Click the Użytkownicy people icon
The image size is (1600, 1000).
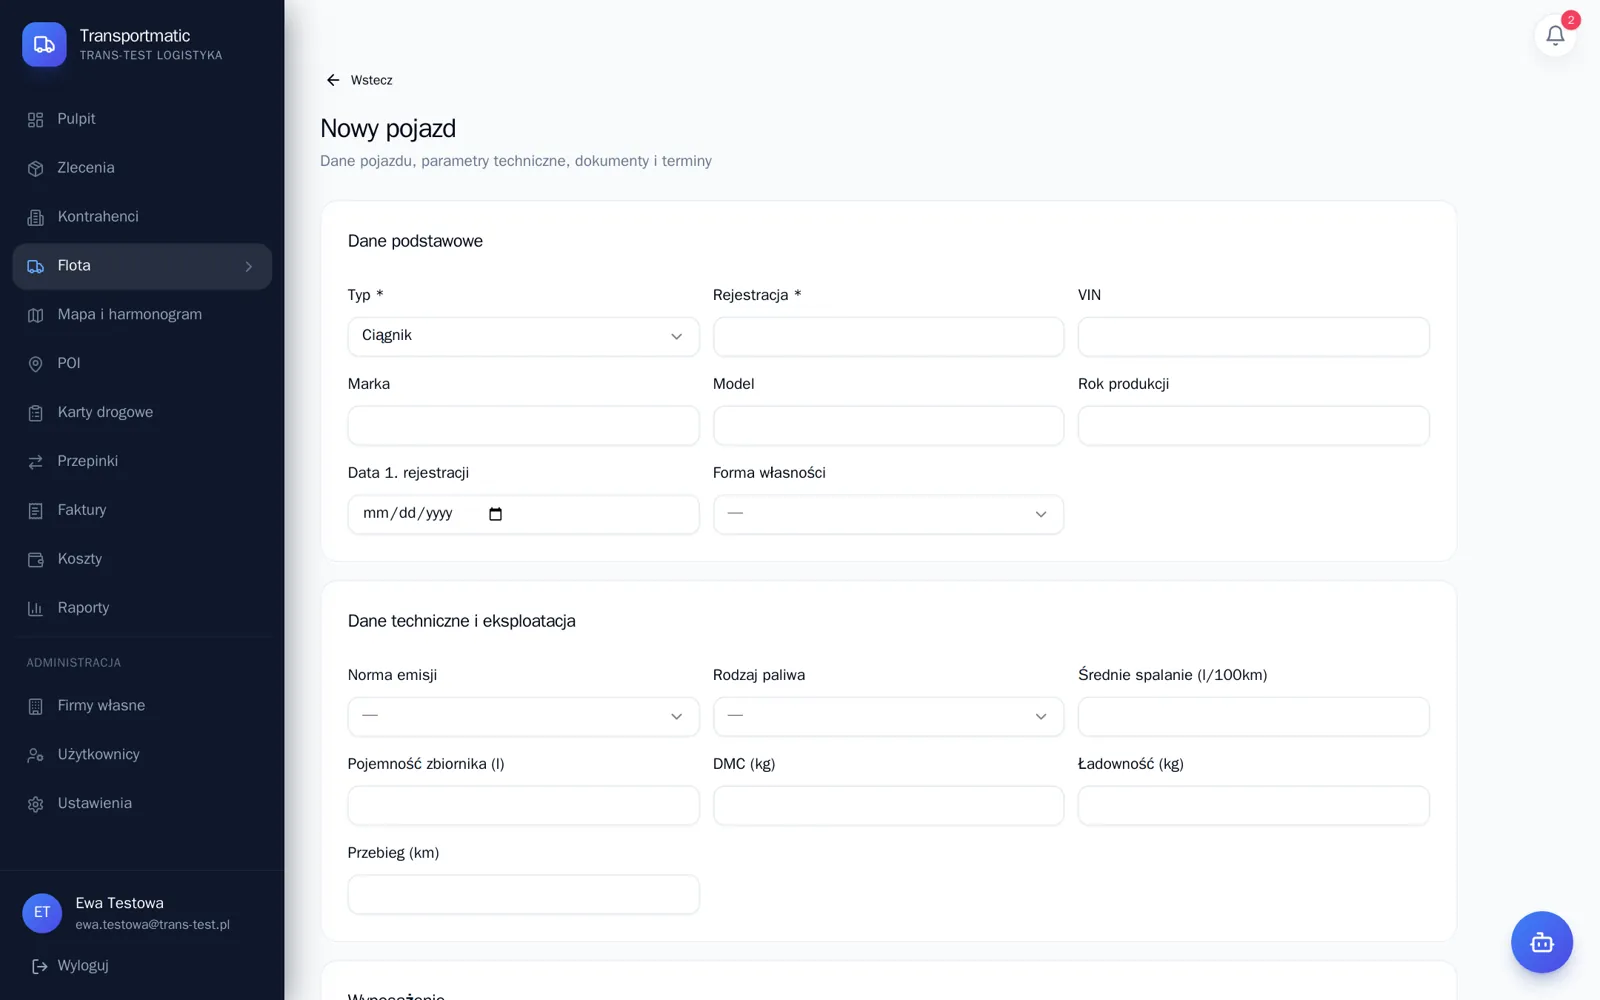point(35,756)
